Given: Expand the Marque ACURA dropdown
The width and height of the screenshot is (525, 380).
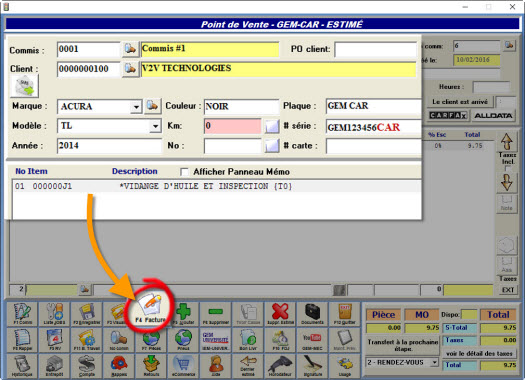Looking at the screenshot, I should (136, 107).
